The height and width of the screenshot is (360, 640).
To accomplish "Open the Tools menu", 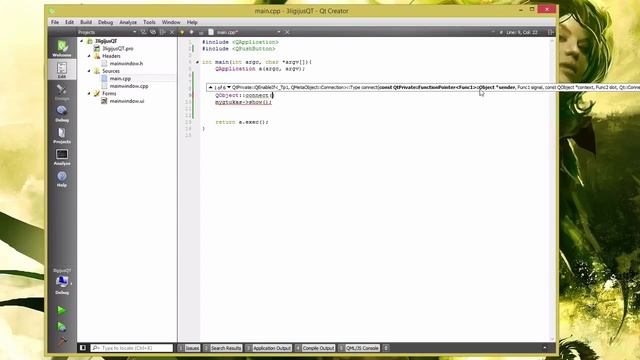I will (x=149, y=22).
